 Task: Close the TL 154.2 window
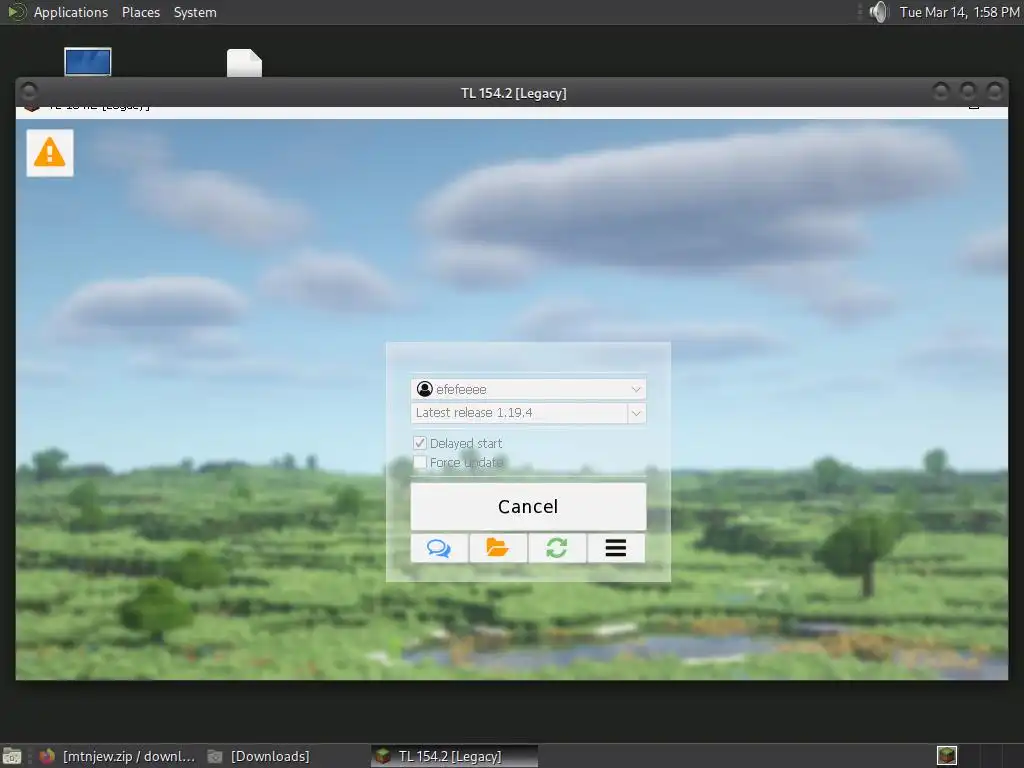994,91
